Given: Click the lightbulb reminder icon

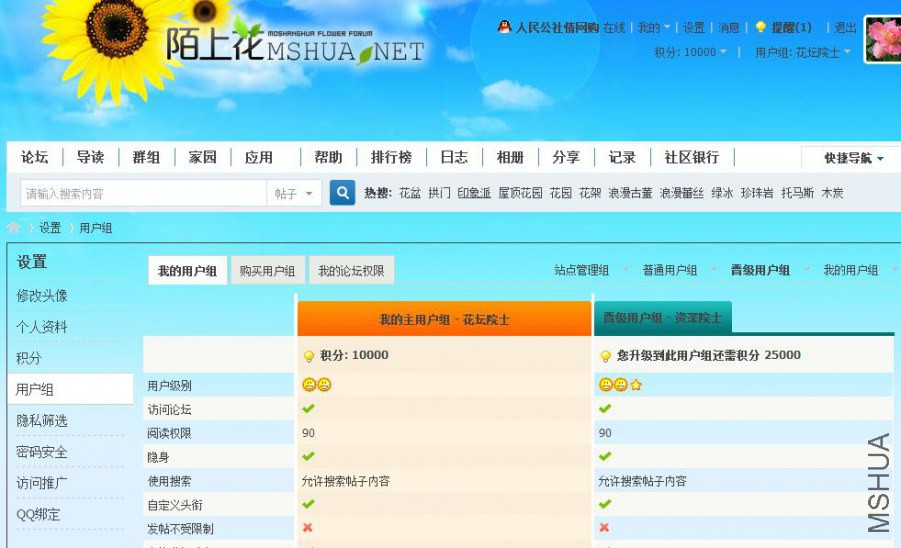Looking at the screenshot, I should 760,27.
